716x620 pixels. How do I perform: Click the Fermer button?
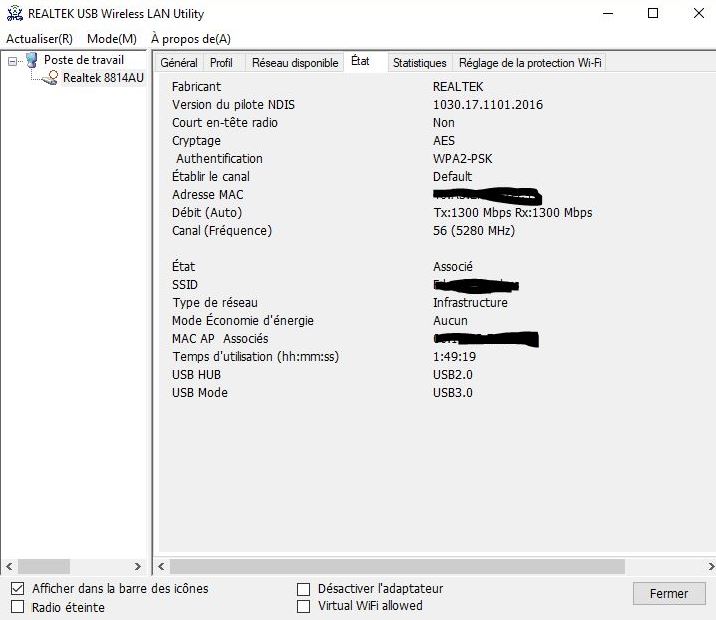pos(669,593)
